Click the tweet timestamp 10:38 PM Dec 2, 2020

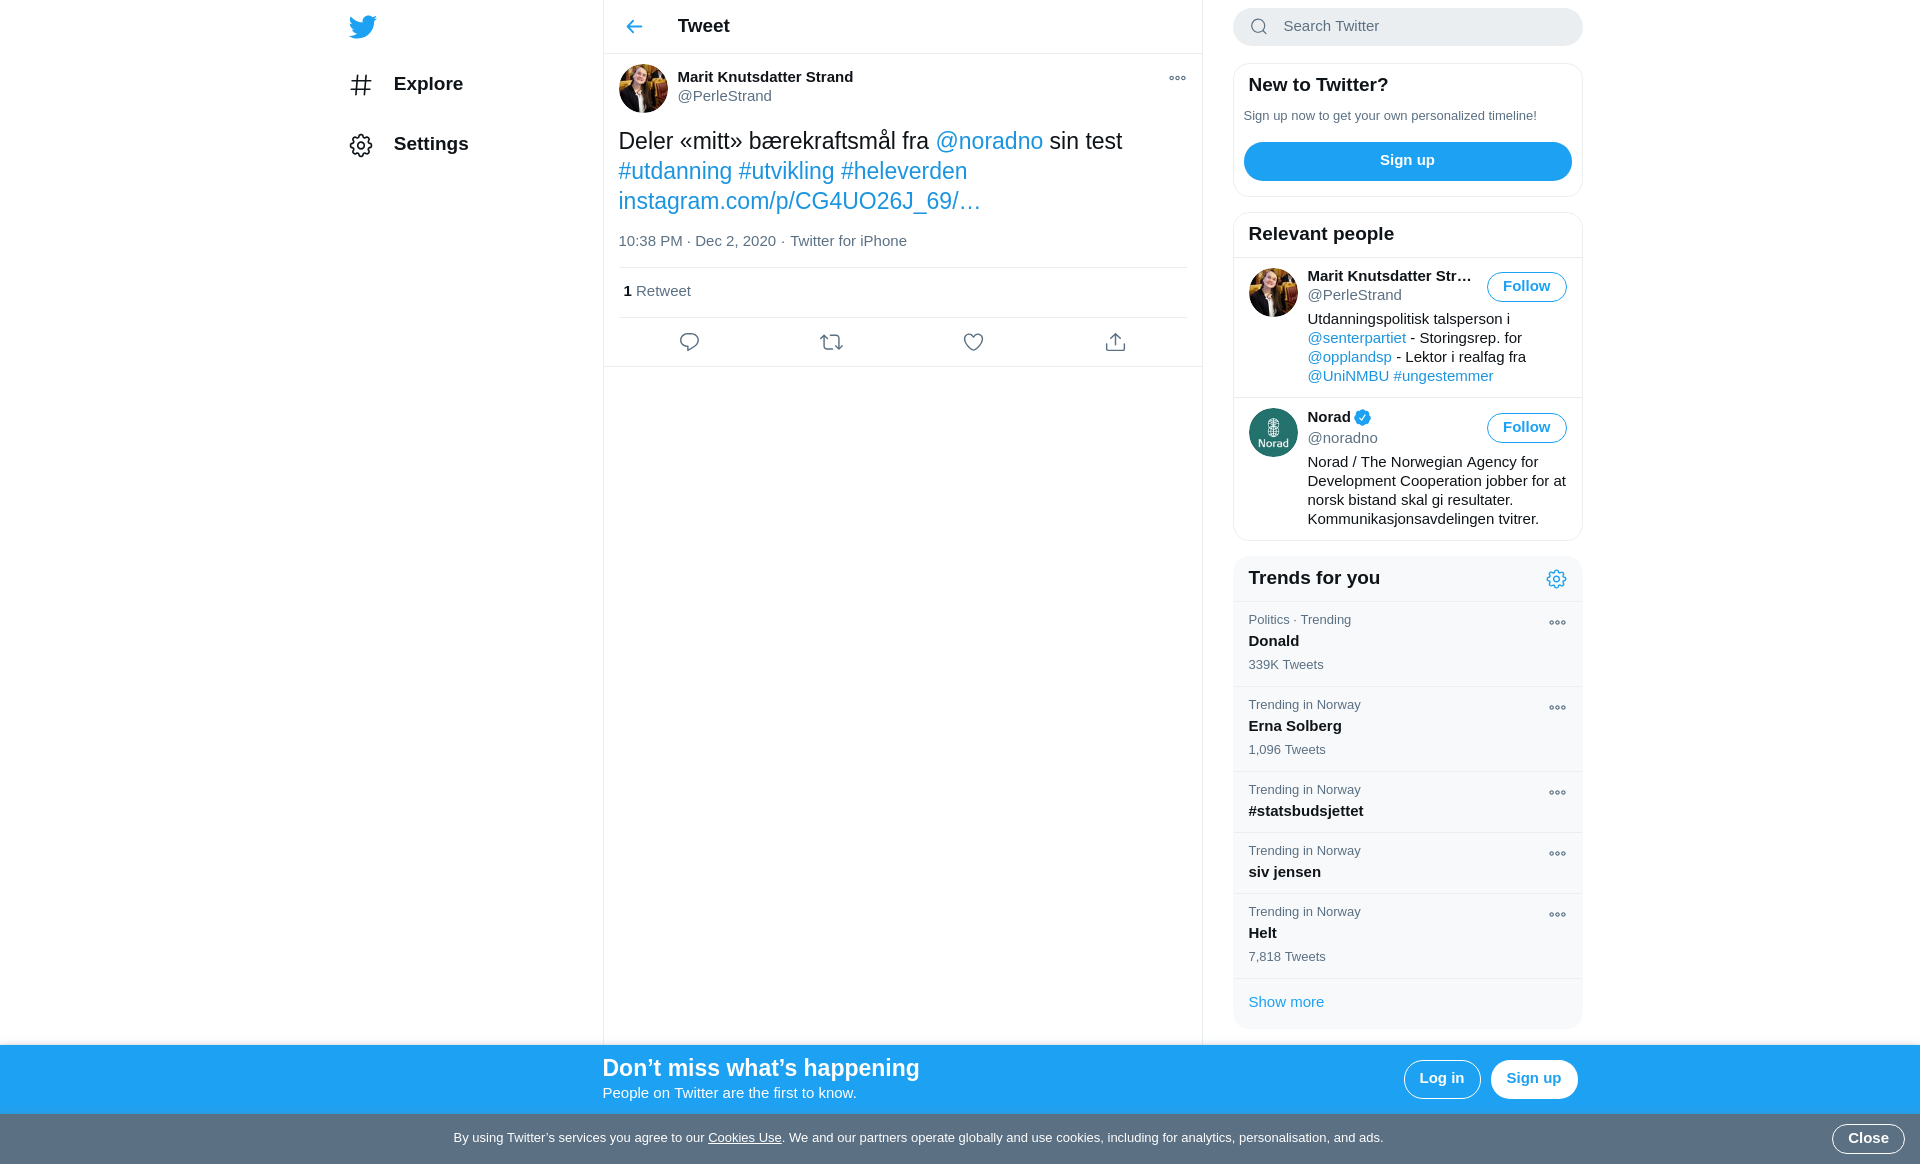697,241
